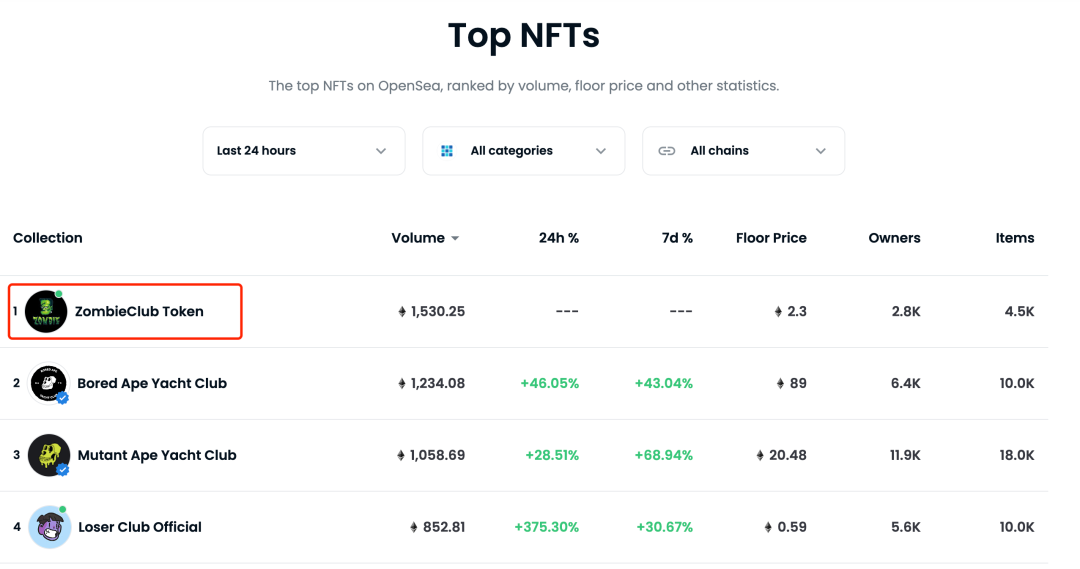The height and width of the screenshot is (569, 1080).
Task: Expand the All categories dropdown
Action: point(523,151)
